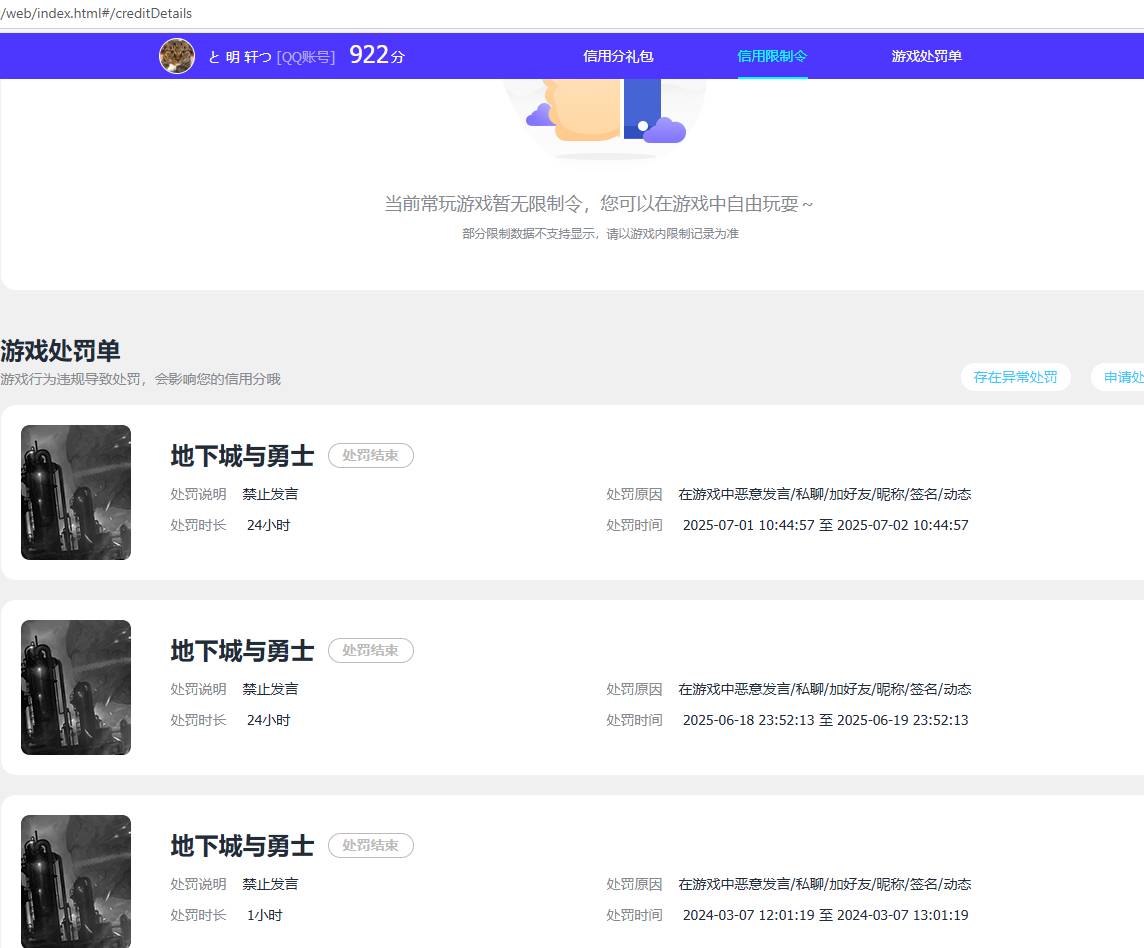Click the 游戏处罚单 section heading

(x=61, y=351)
